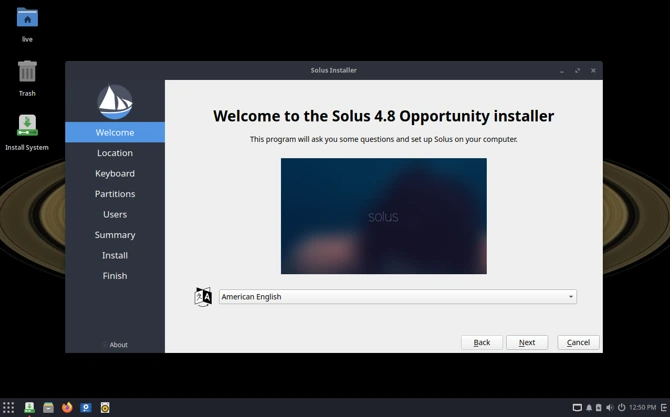Go to the Users step in sidebar
Viewport: 672px width, 417px height.
pyautogui.click(x=115, y=214)
